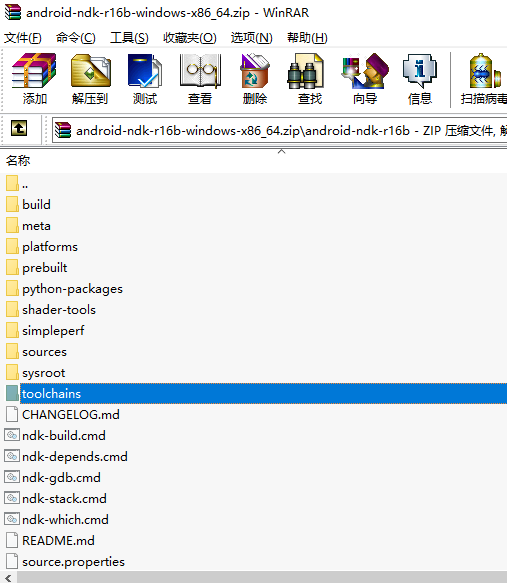Select the simpleperf folder

coord(254,331)
